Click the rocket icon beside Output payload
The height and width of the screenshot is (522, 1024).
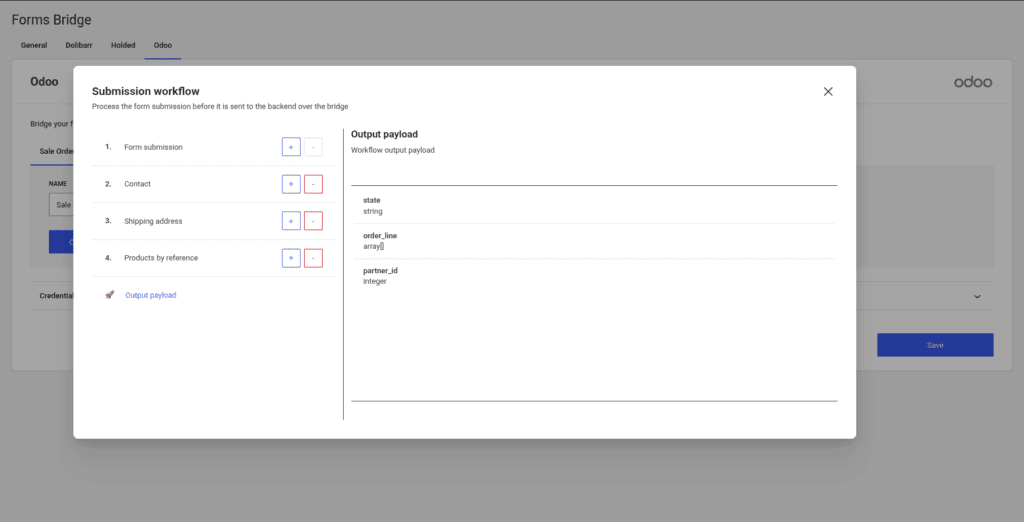[x=110, y=295]
